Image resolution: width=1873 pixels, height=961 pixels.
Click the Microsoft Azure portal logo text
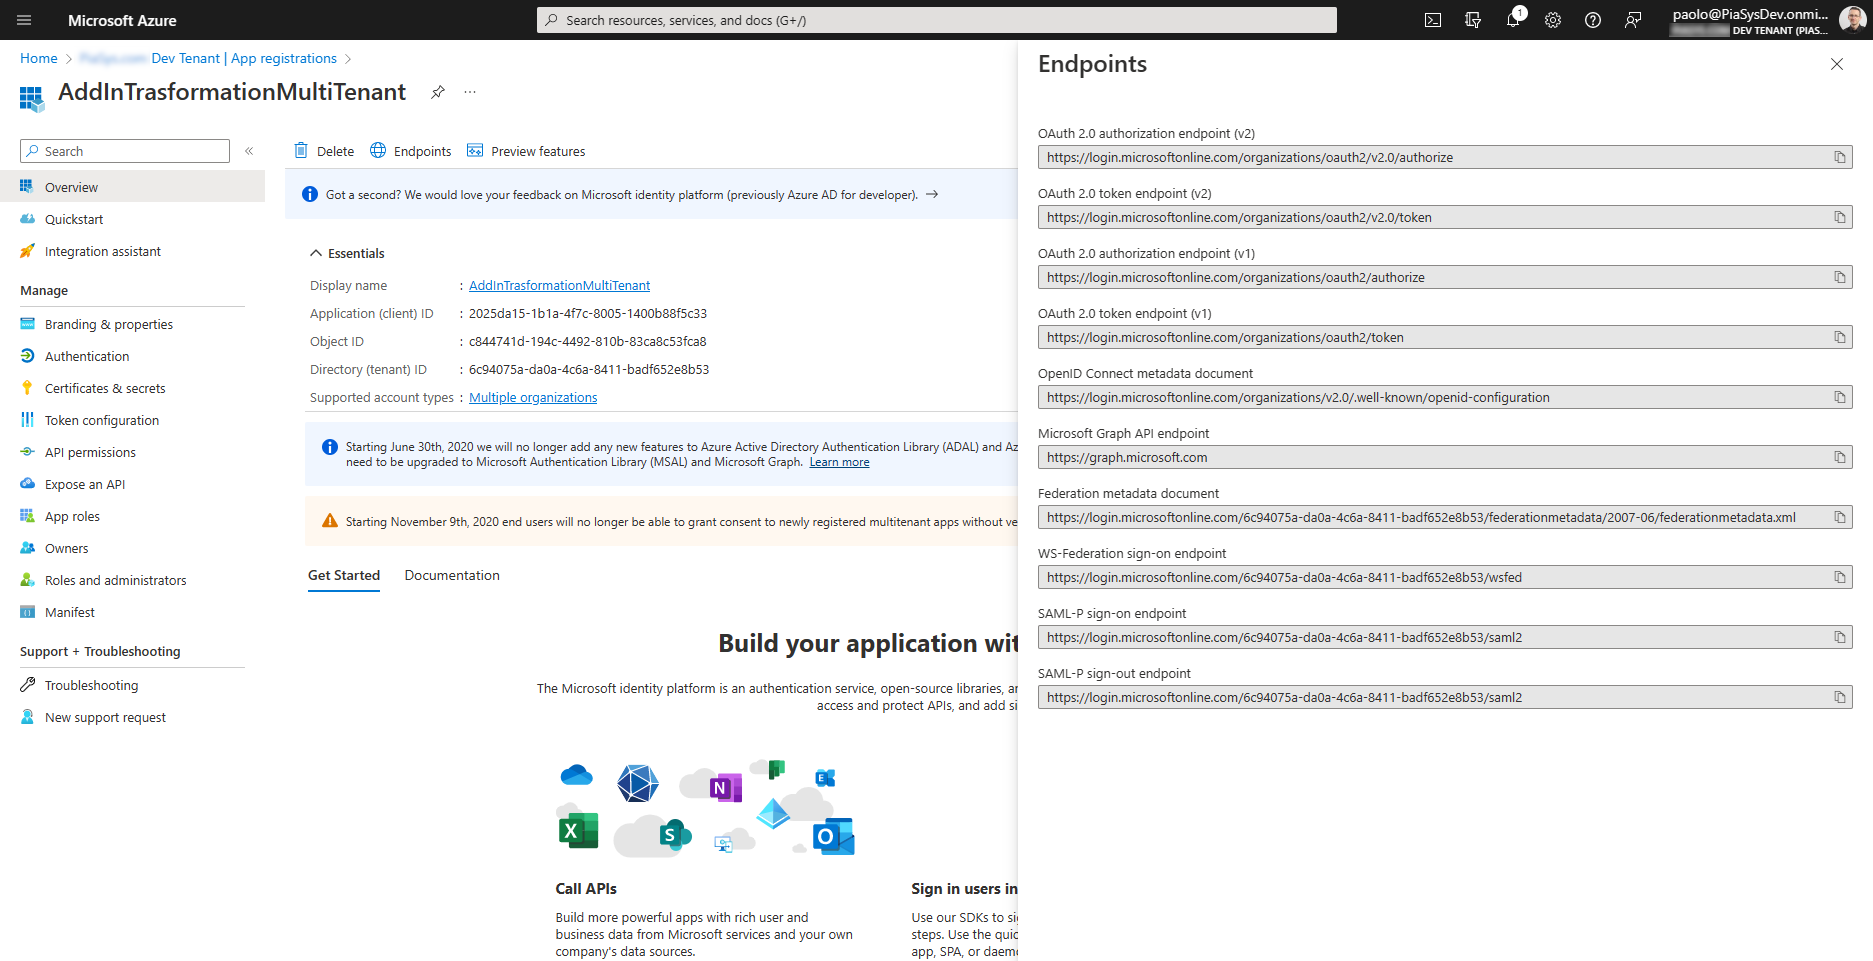[122, 20]
